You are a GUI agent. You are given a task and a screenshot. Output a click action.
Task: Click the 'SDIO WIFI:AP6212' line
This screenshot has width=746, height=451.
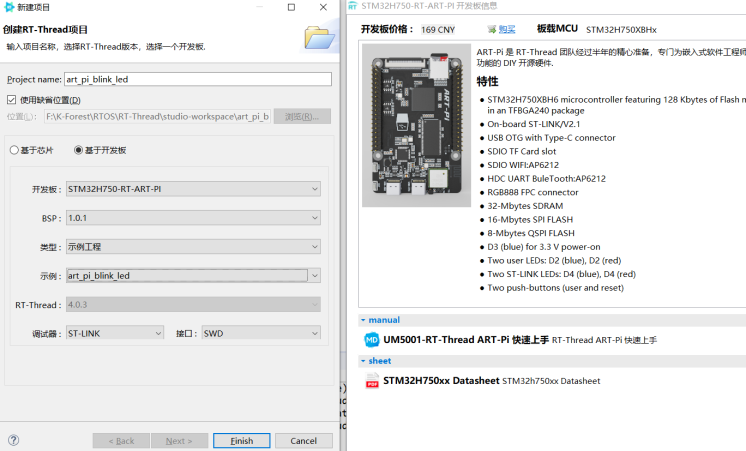click(523, 165)
